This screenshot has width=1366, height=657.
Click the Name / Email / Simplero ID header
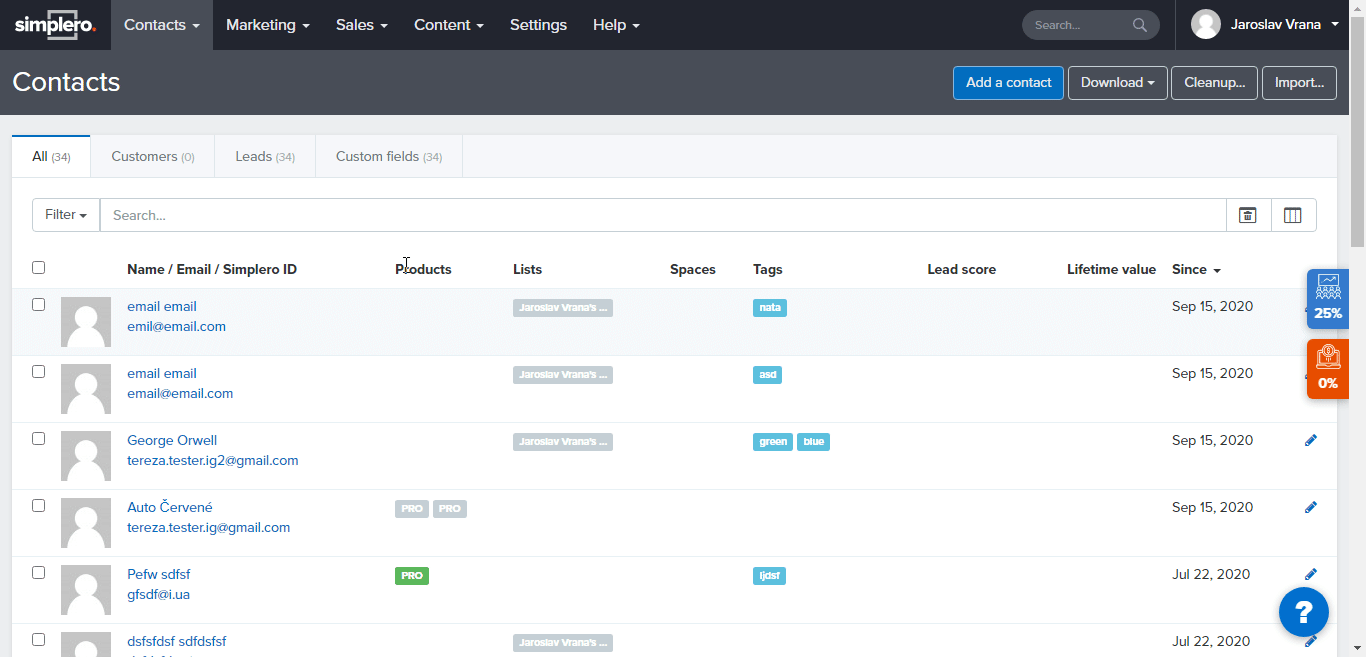pos(212,269)
